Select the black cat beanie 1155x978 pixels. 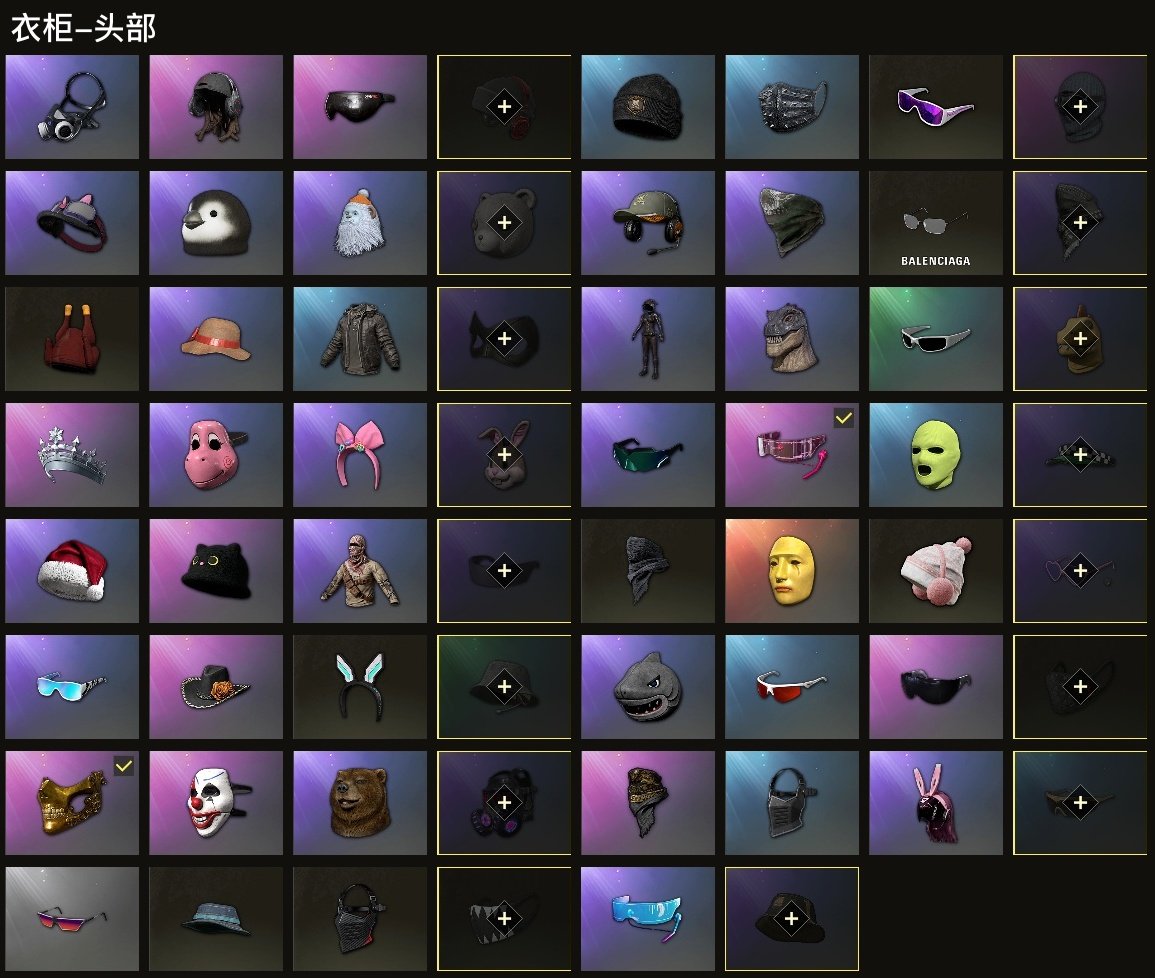pyautogui.click(x=216, y=571)
